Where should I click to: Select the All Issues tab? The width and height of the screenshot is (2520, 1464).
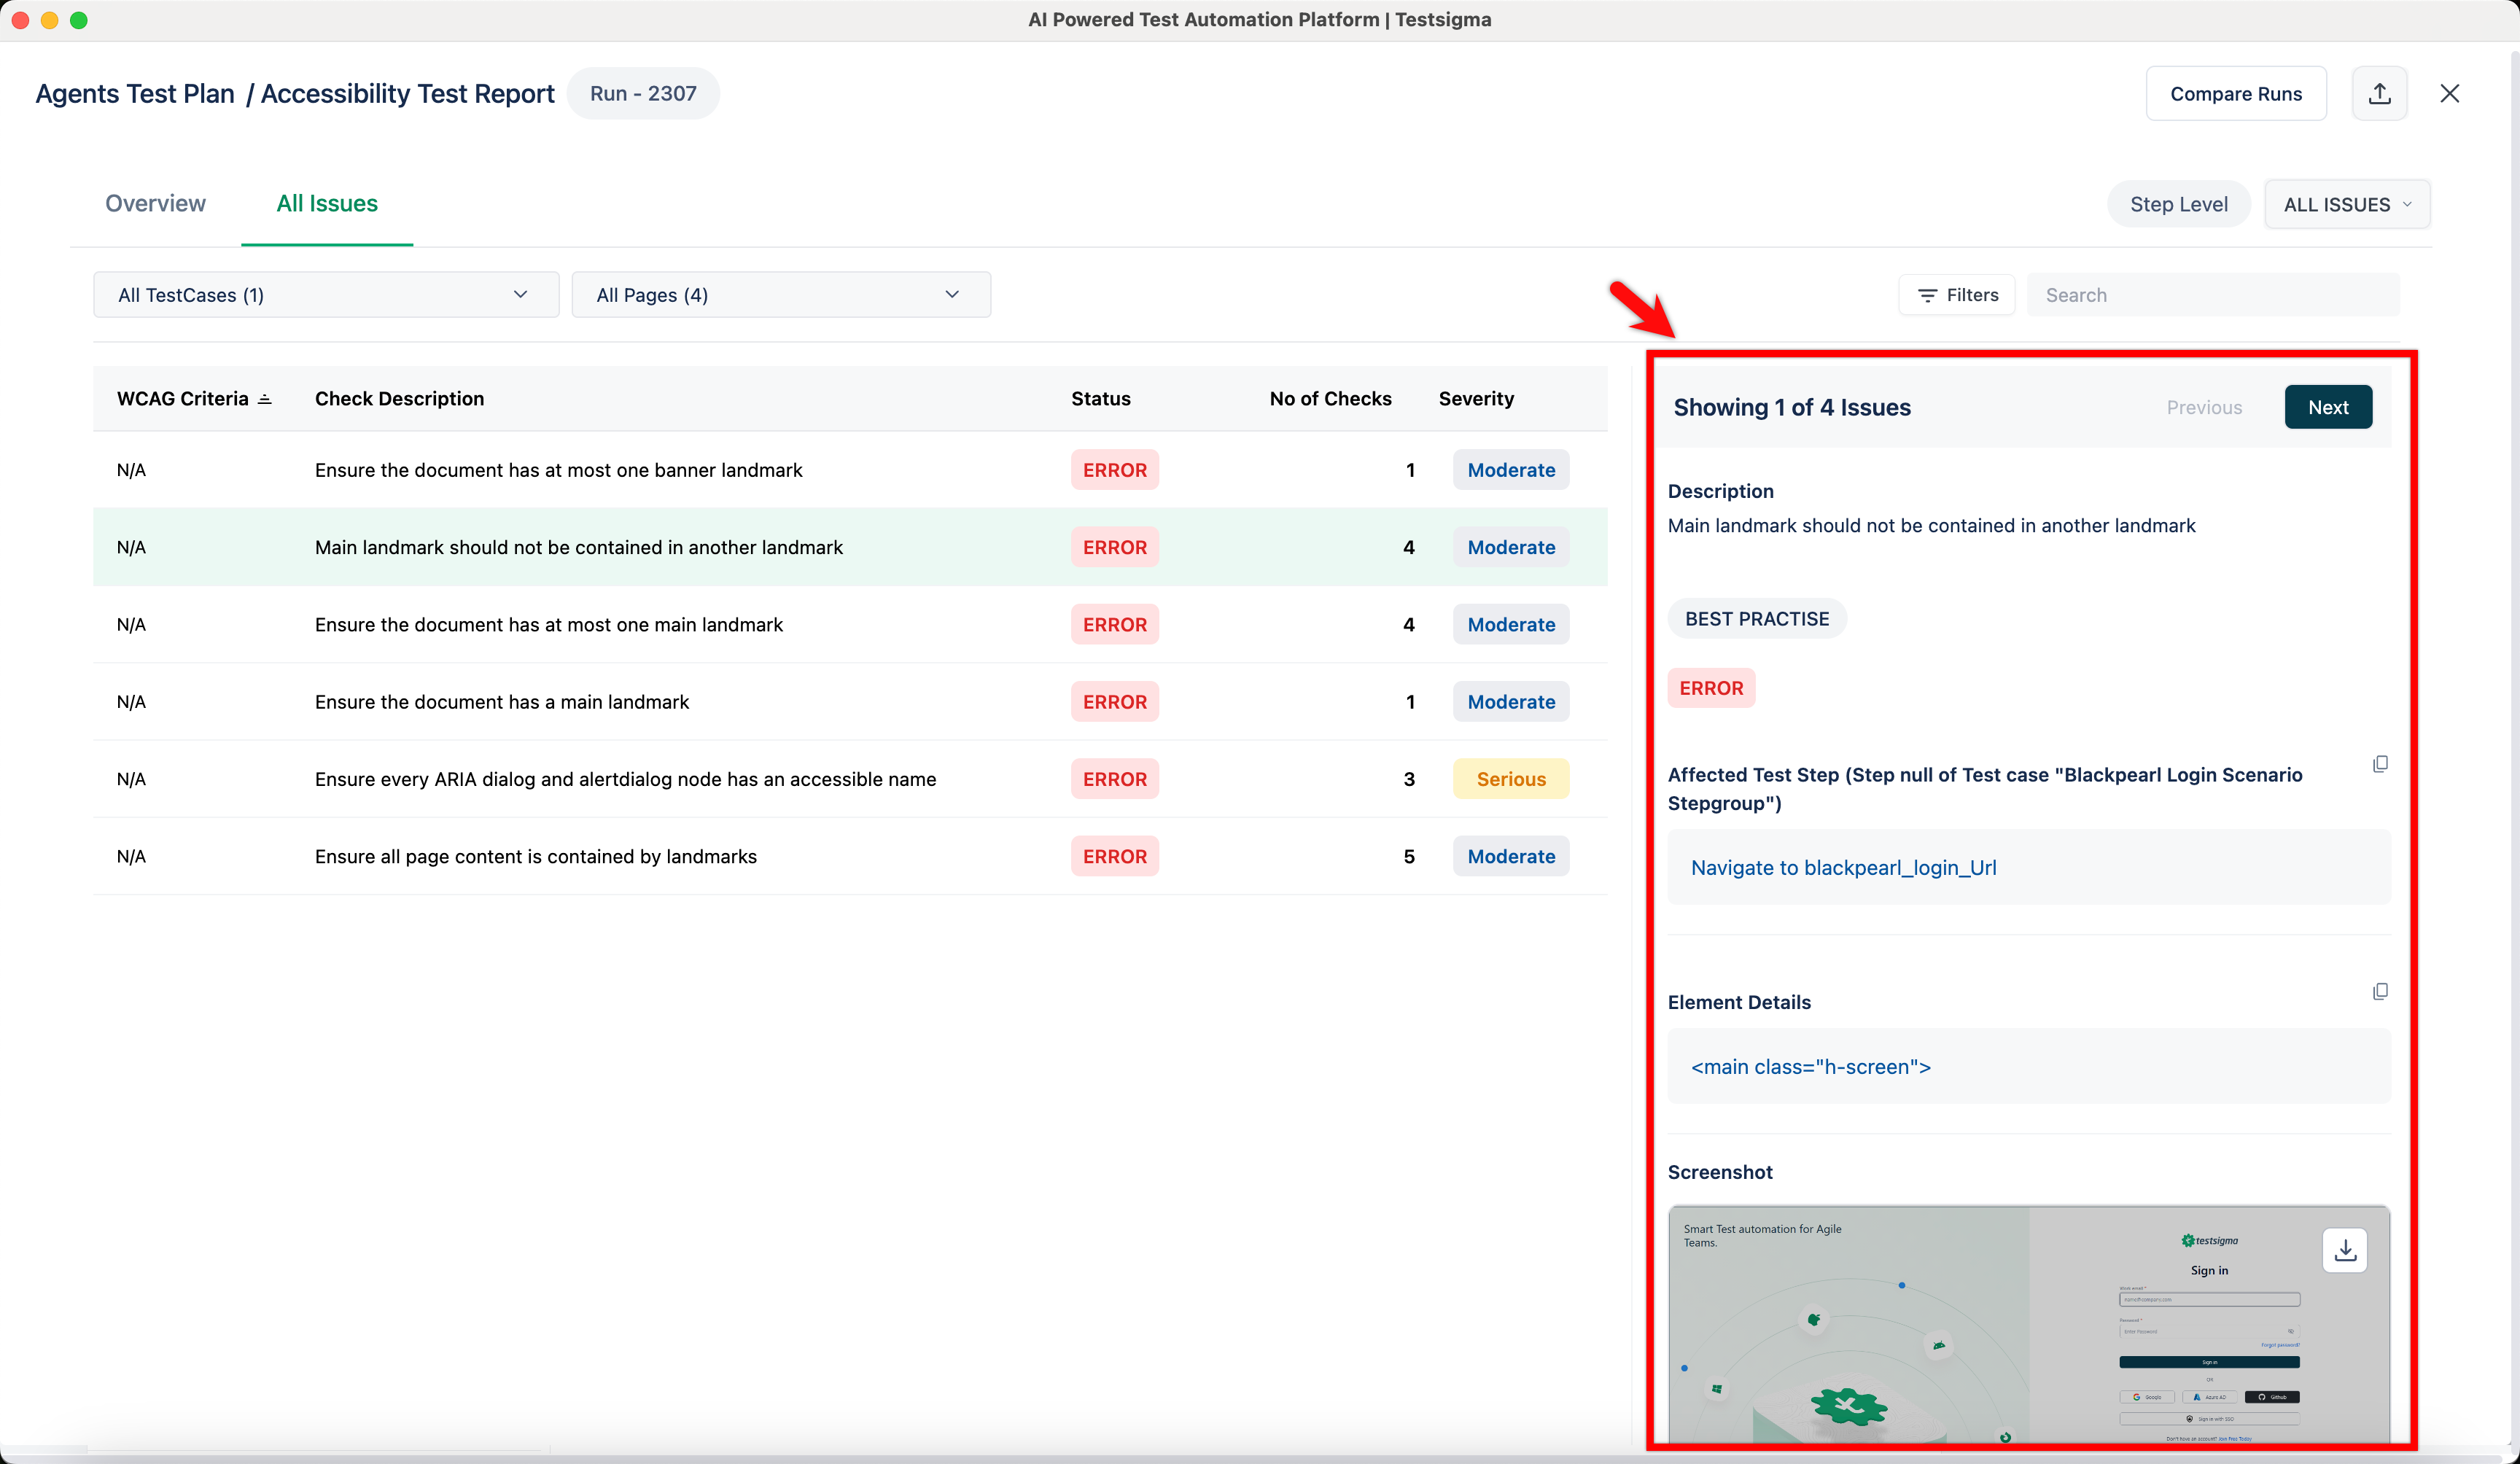click(x=327, y=203)
